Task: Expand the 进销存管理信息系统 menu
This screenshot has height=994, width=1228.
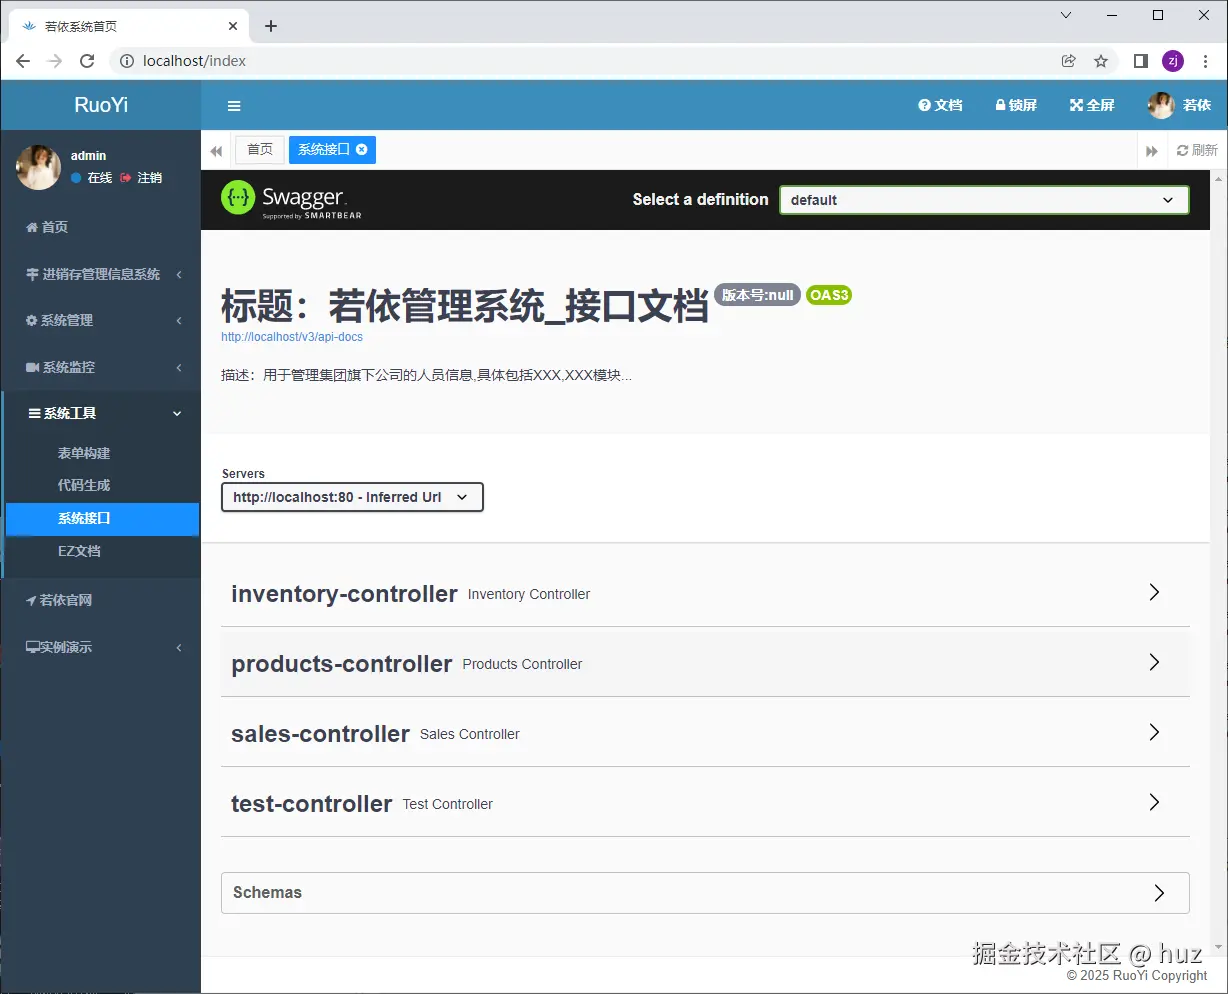Action: pos(100,274)
